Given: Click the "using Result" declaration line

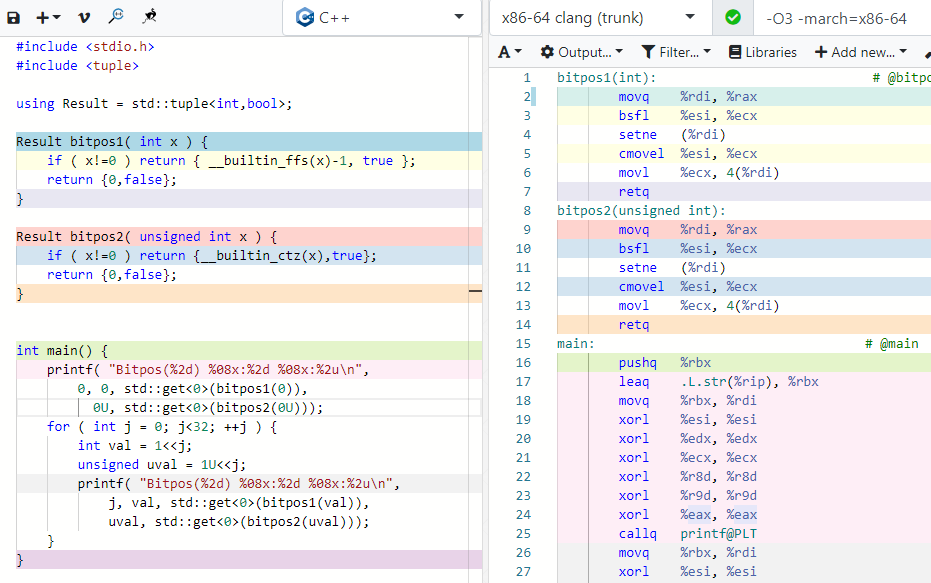Looking at the screenshot, I should click(x=154, y=104).
